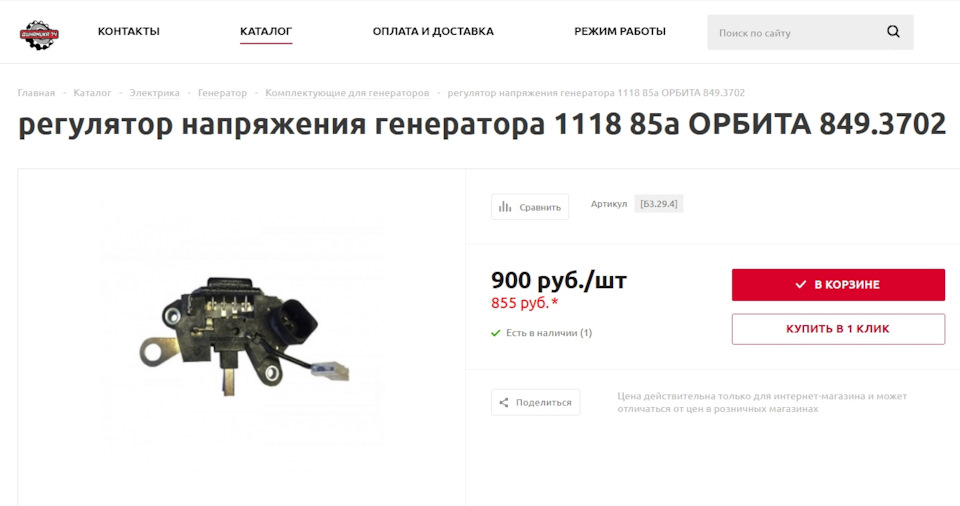Image resolution: width=960 pixels, height=506 pixels.
Task: Click the Сравнить button
Action: click(530, 207)
